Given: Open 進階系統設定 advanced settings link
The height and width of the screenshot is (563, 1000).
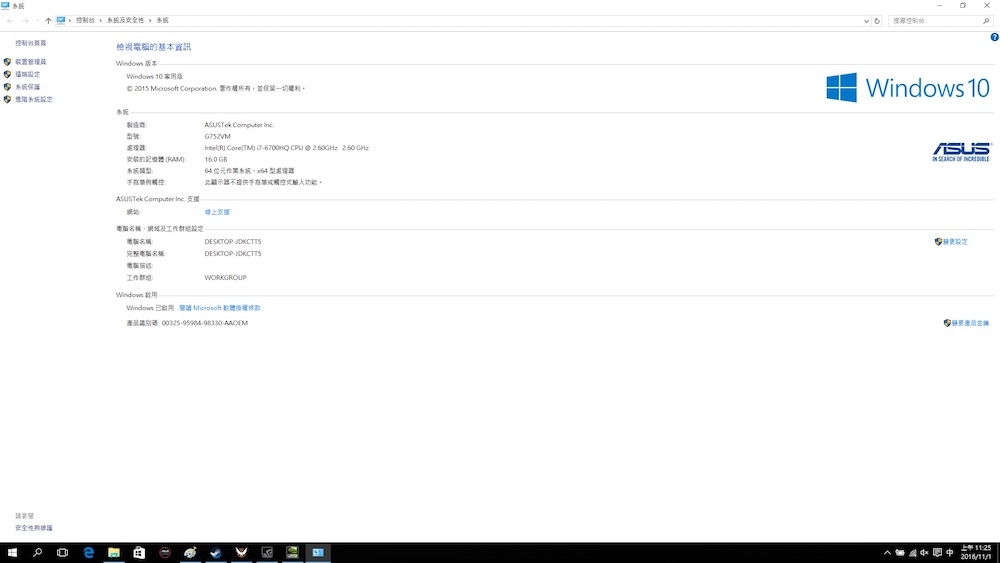Looking at the screenshot, I should click(34, 99).
